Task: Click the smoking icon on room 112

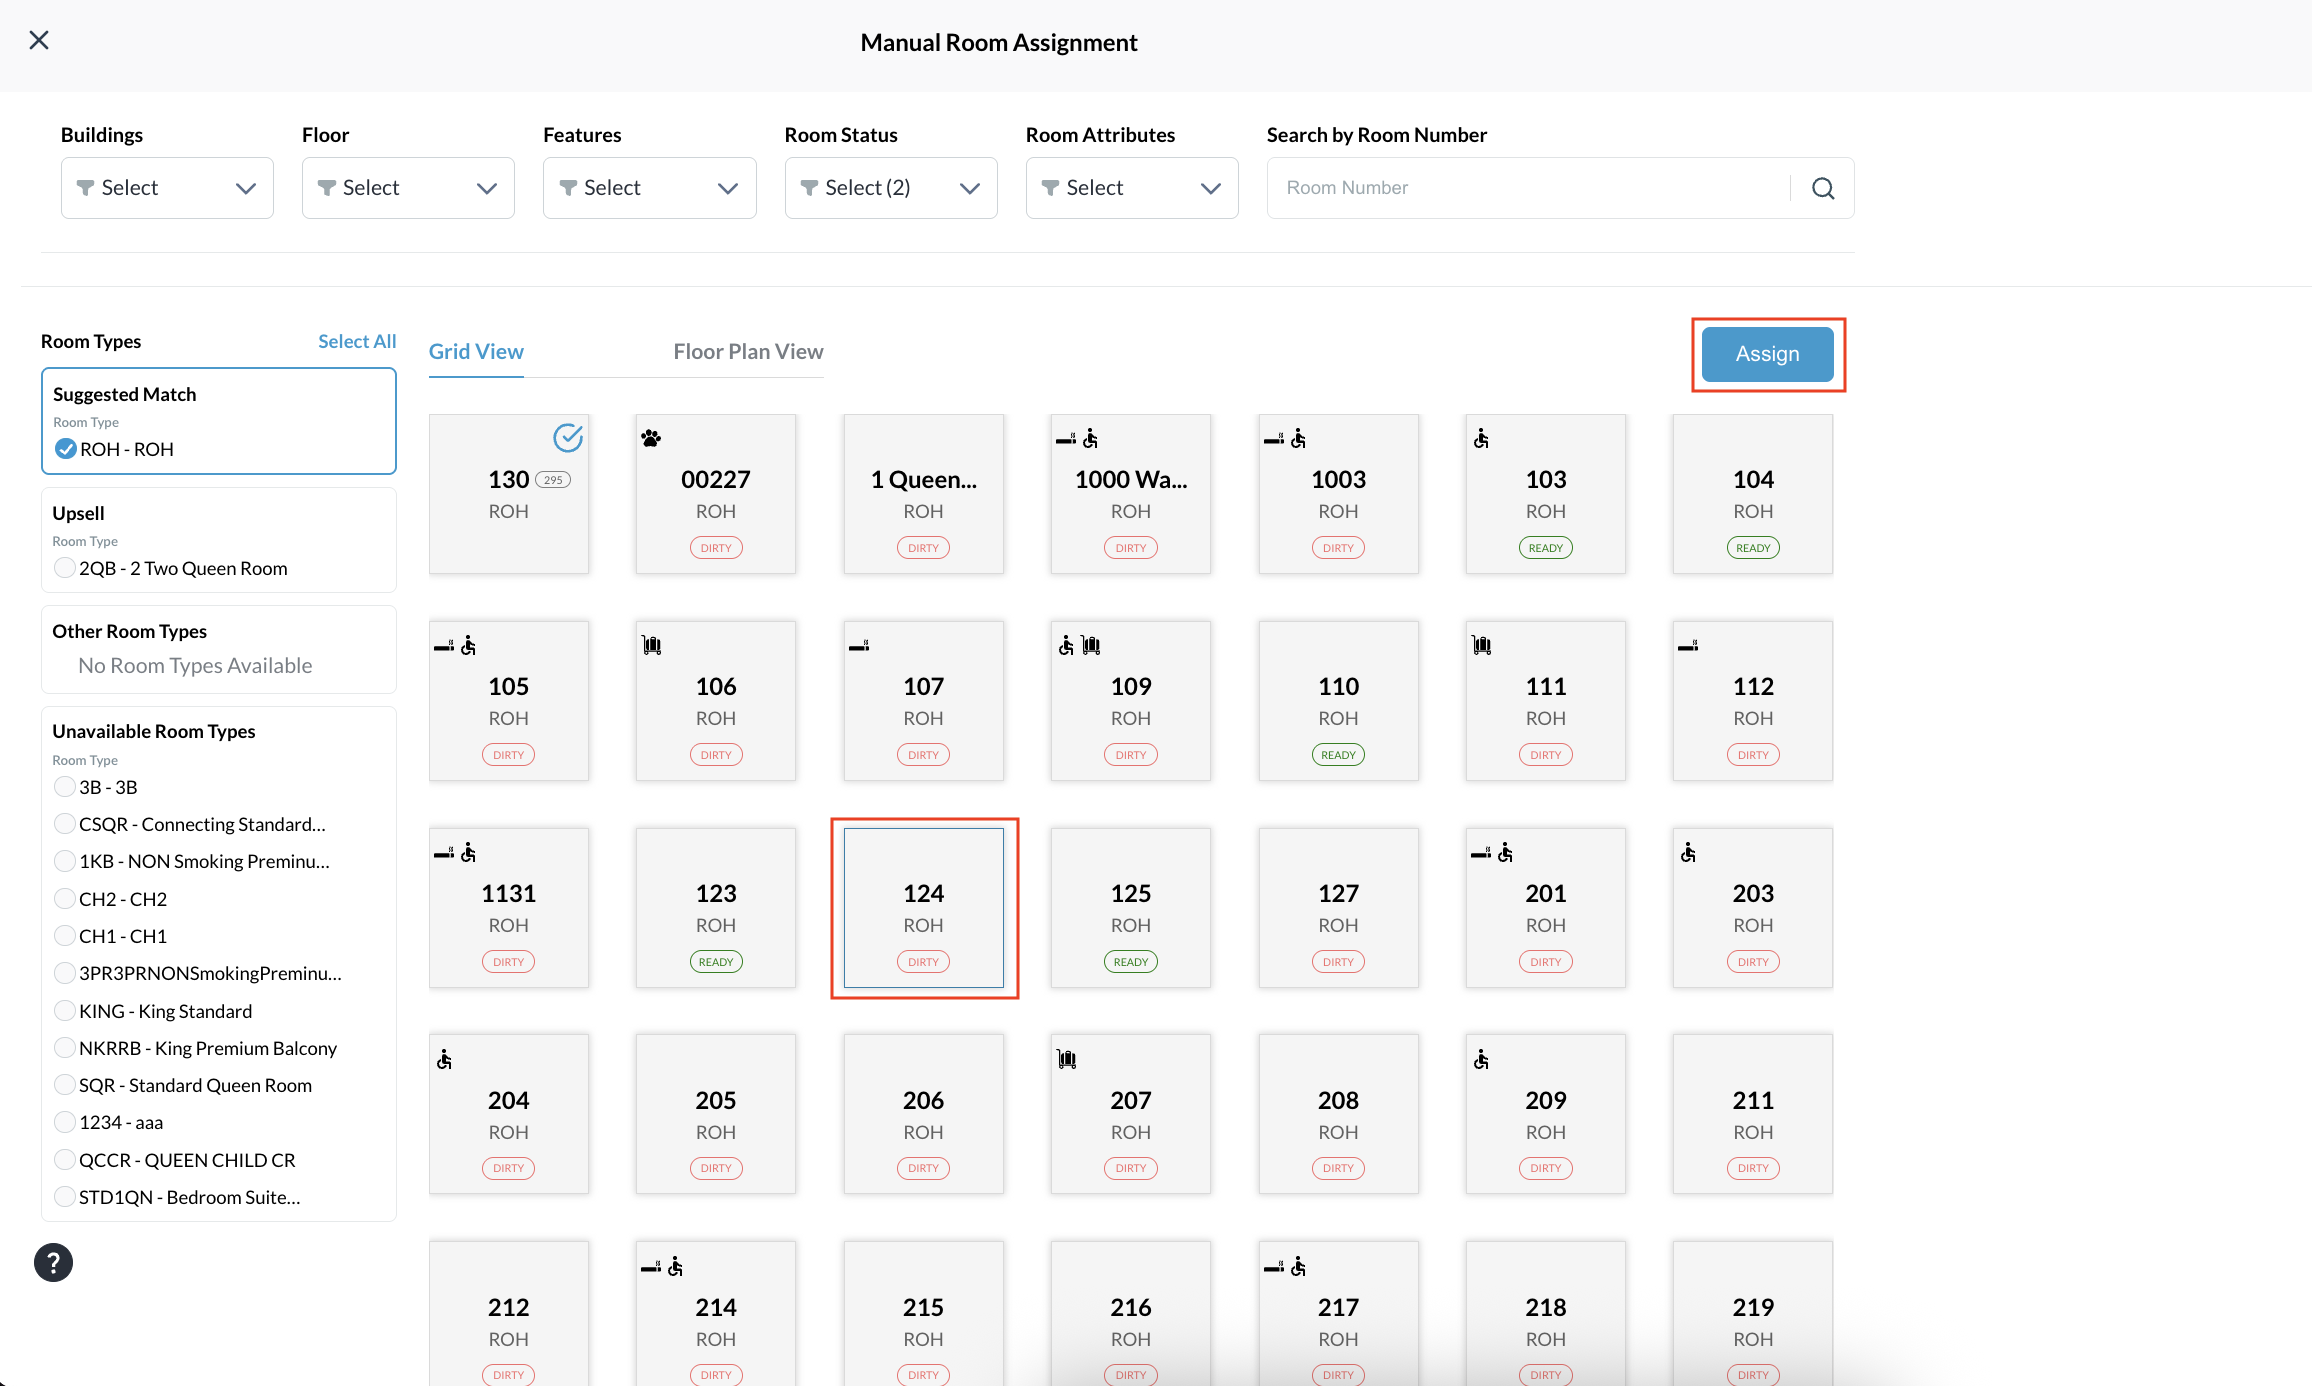Action: tap(1688, 646)
